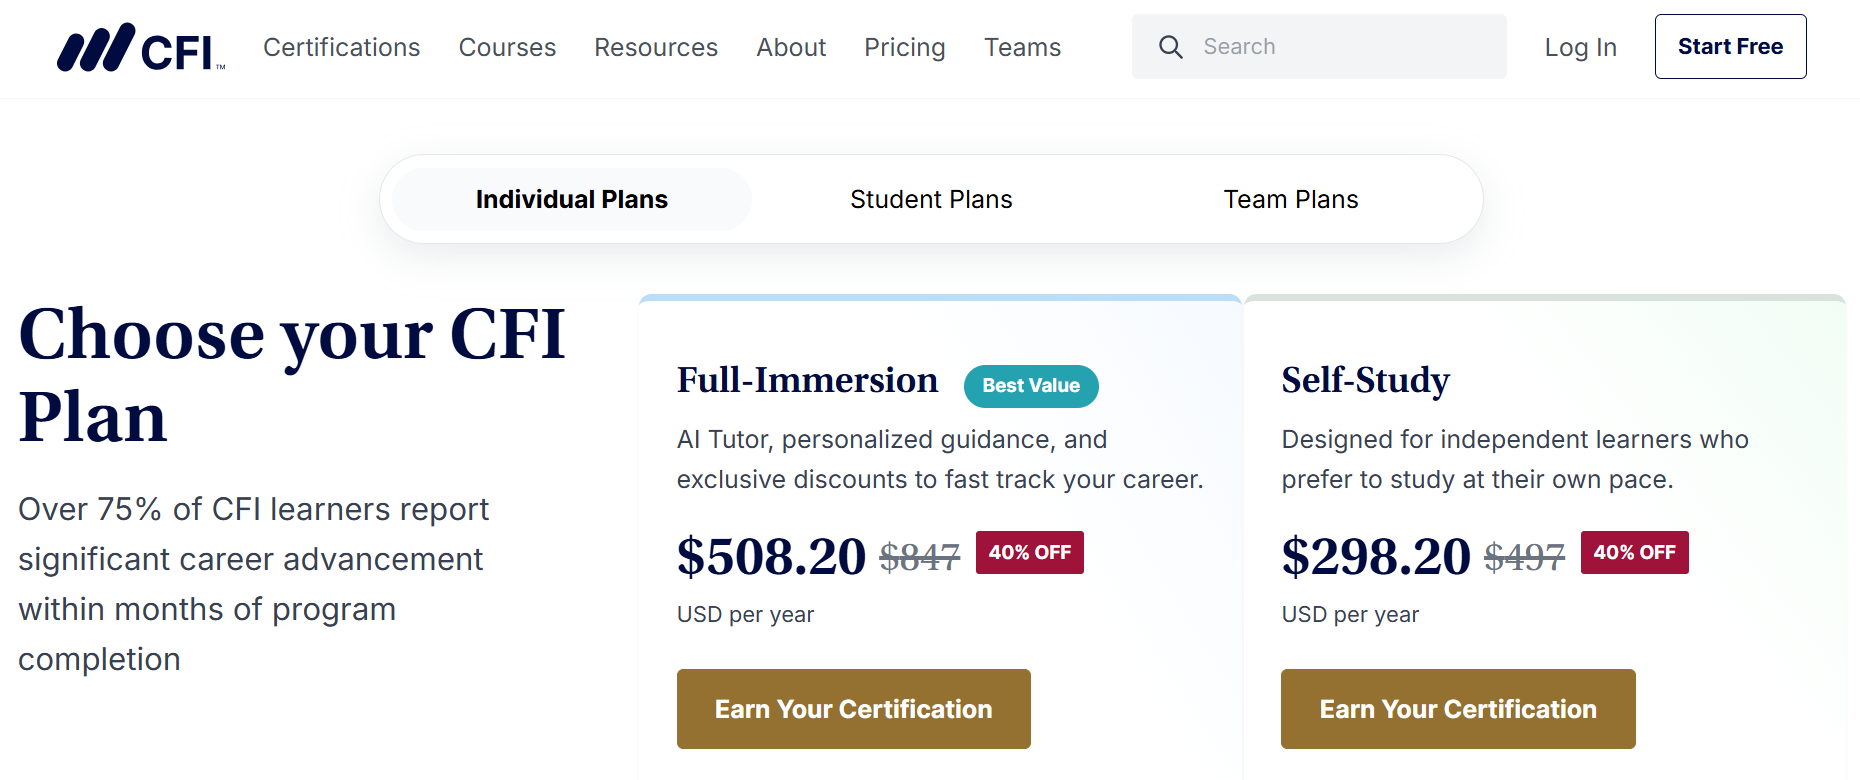This screenshot has height=780, width=1860.
Task: Open the Resources menu
Action: click(x=655, y=47)
